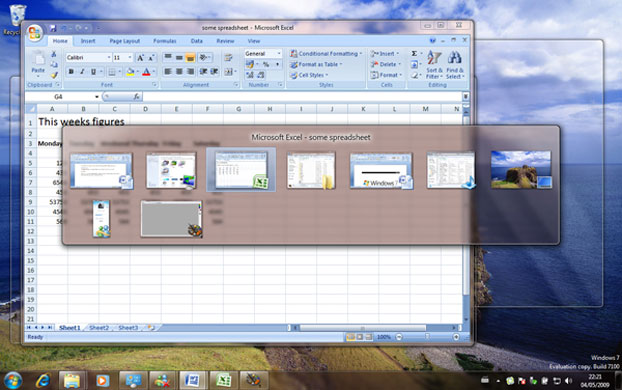Open Conditional Formatting dropdown
Screen dimensions: 622x390
(326, 54)
